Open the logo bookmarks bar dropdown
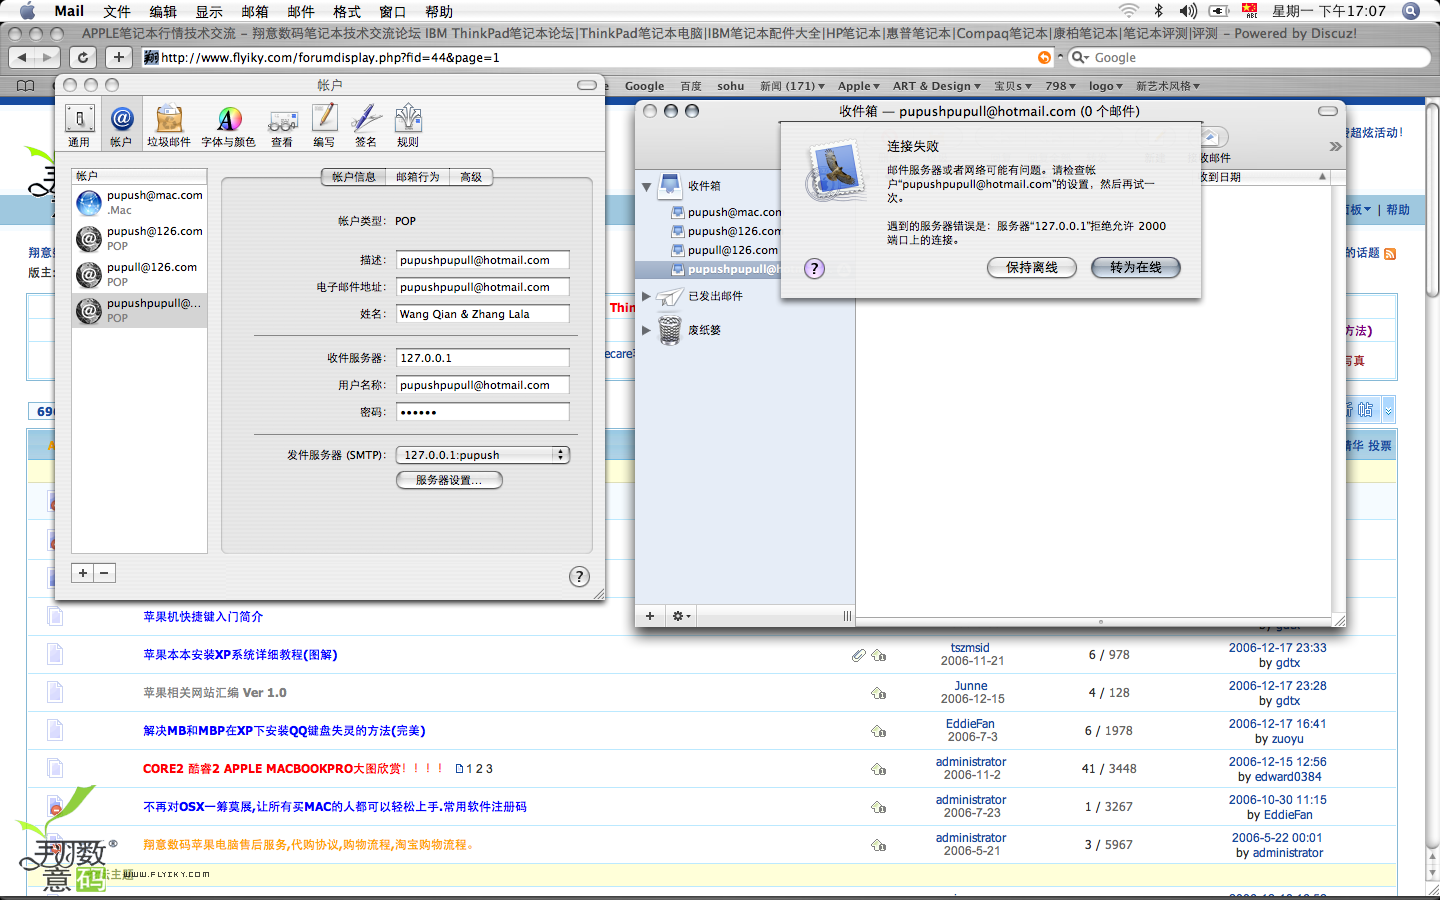 click(x=1106, y=86)
